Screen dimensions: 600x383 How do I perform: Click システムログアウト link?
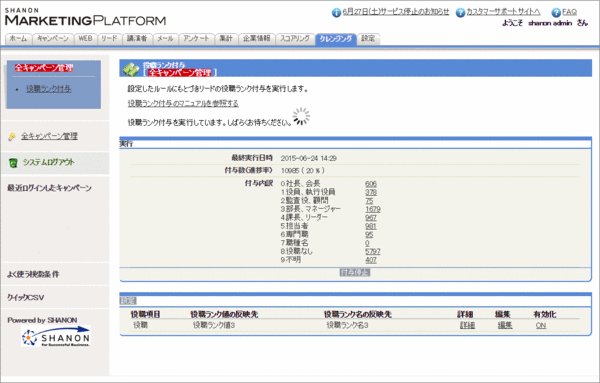tap(49, 162)
